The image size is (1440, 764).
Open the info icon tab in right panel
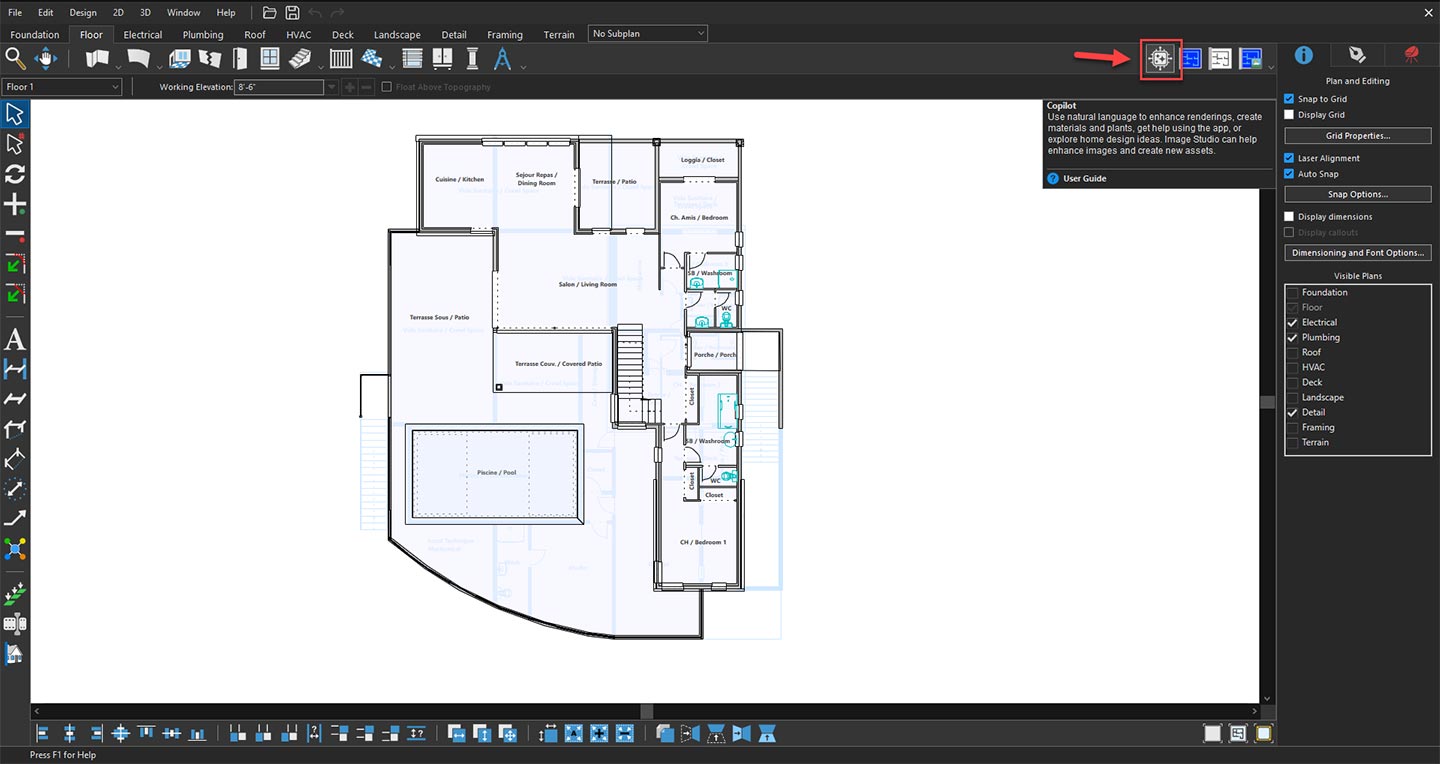[x=1304, y=55]
